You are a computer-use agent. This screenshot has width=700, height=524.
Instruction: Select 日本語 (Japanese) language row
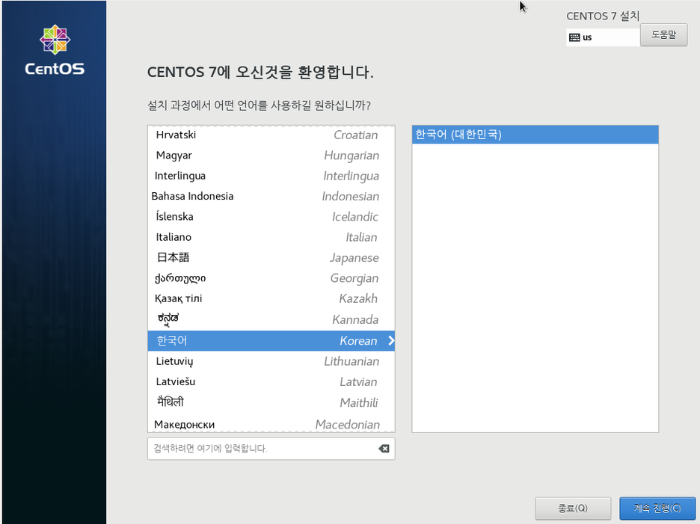(x=271, y=258)
